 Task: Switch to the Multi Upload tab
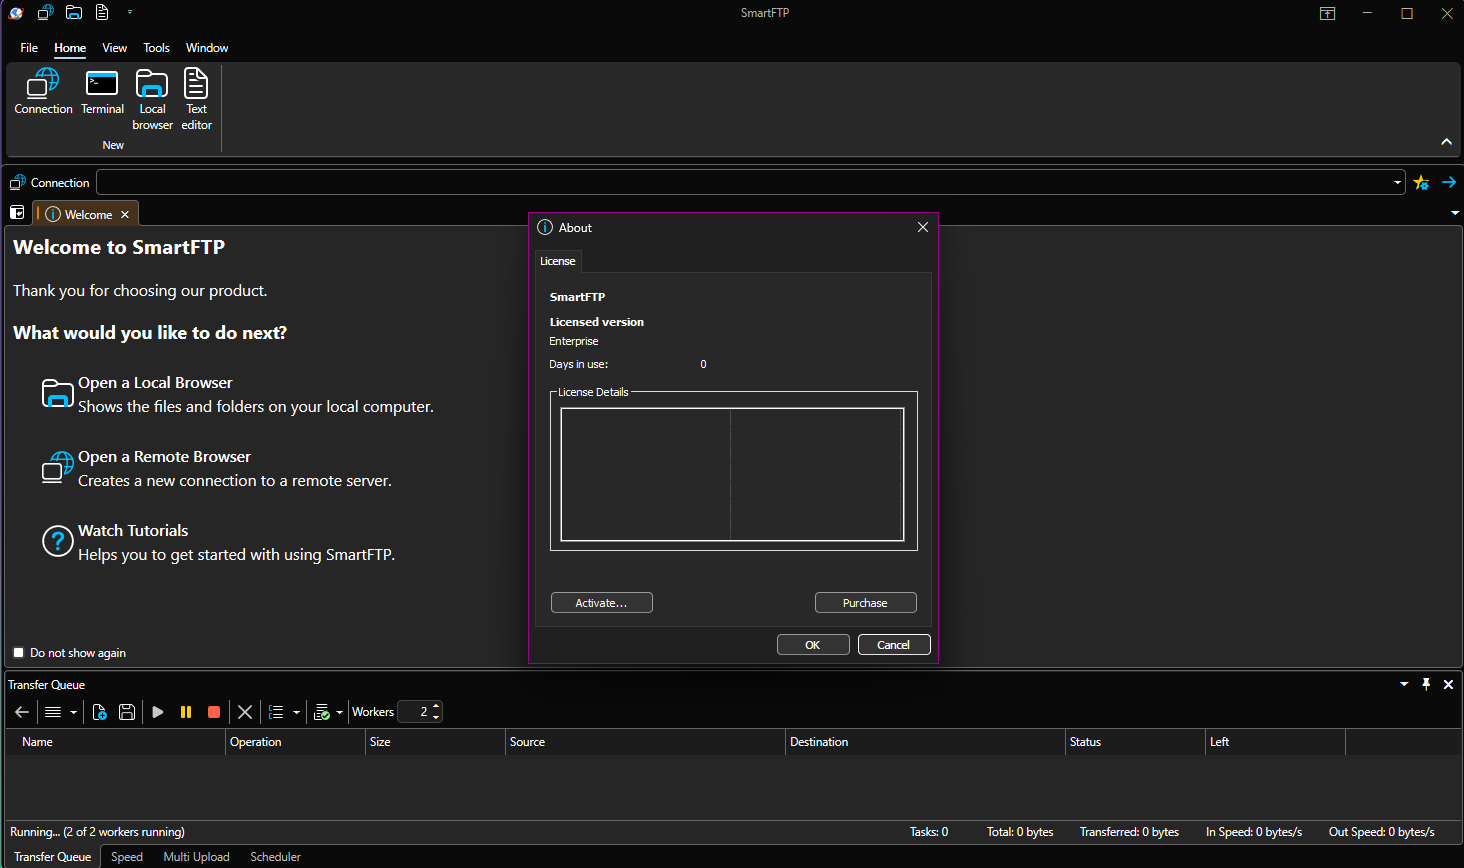tap(196, 857)
